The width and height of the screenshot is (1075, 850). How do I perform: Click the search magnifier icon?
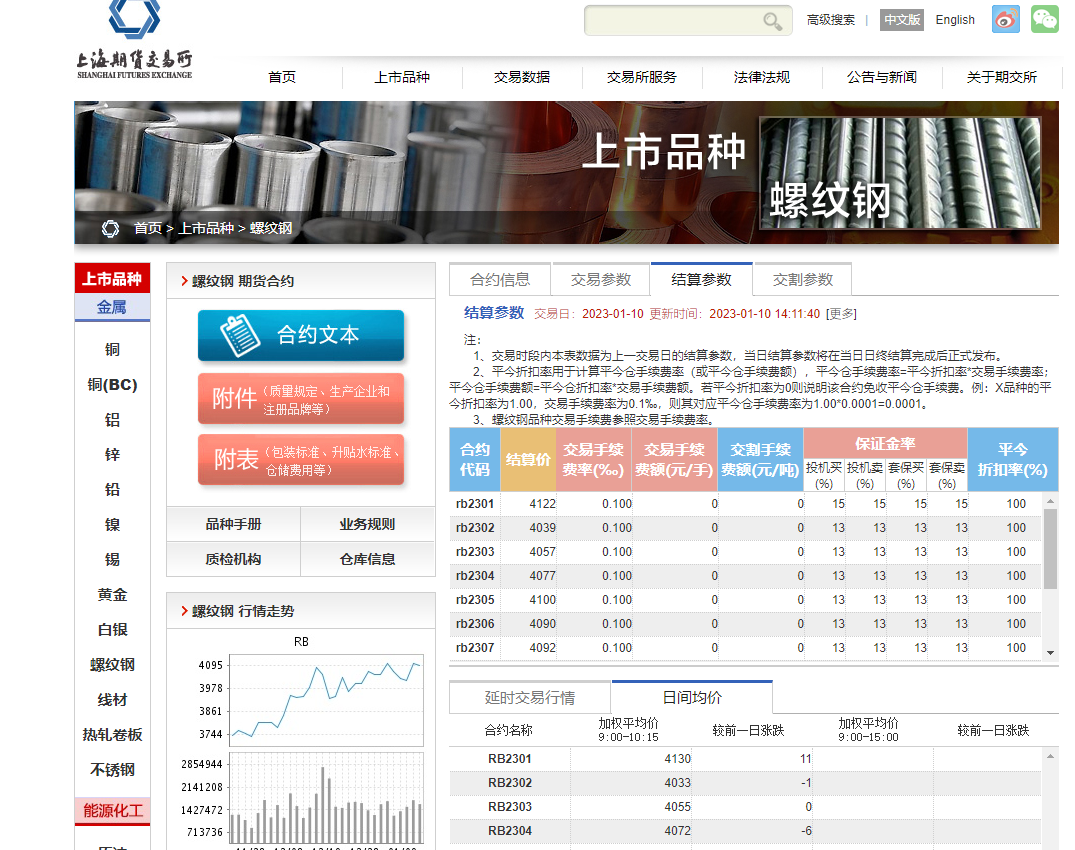[x=773, y=21]
